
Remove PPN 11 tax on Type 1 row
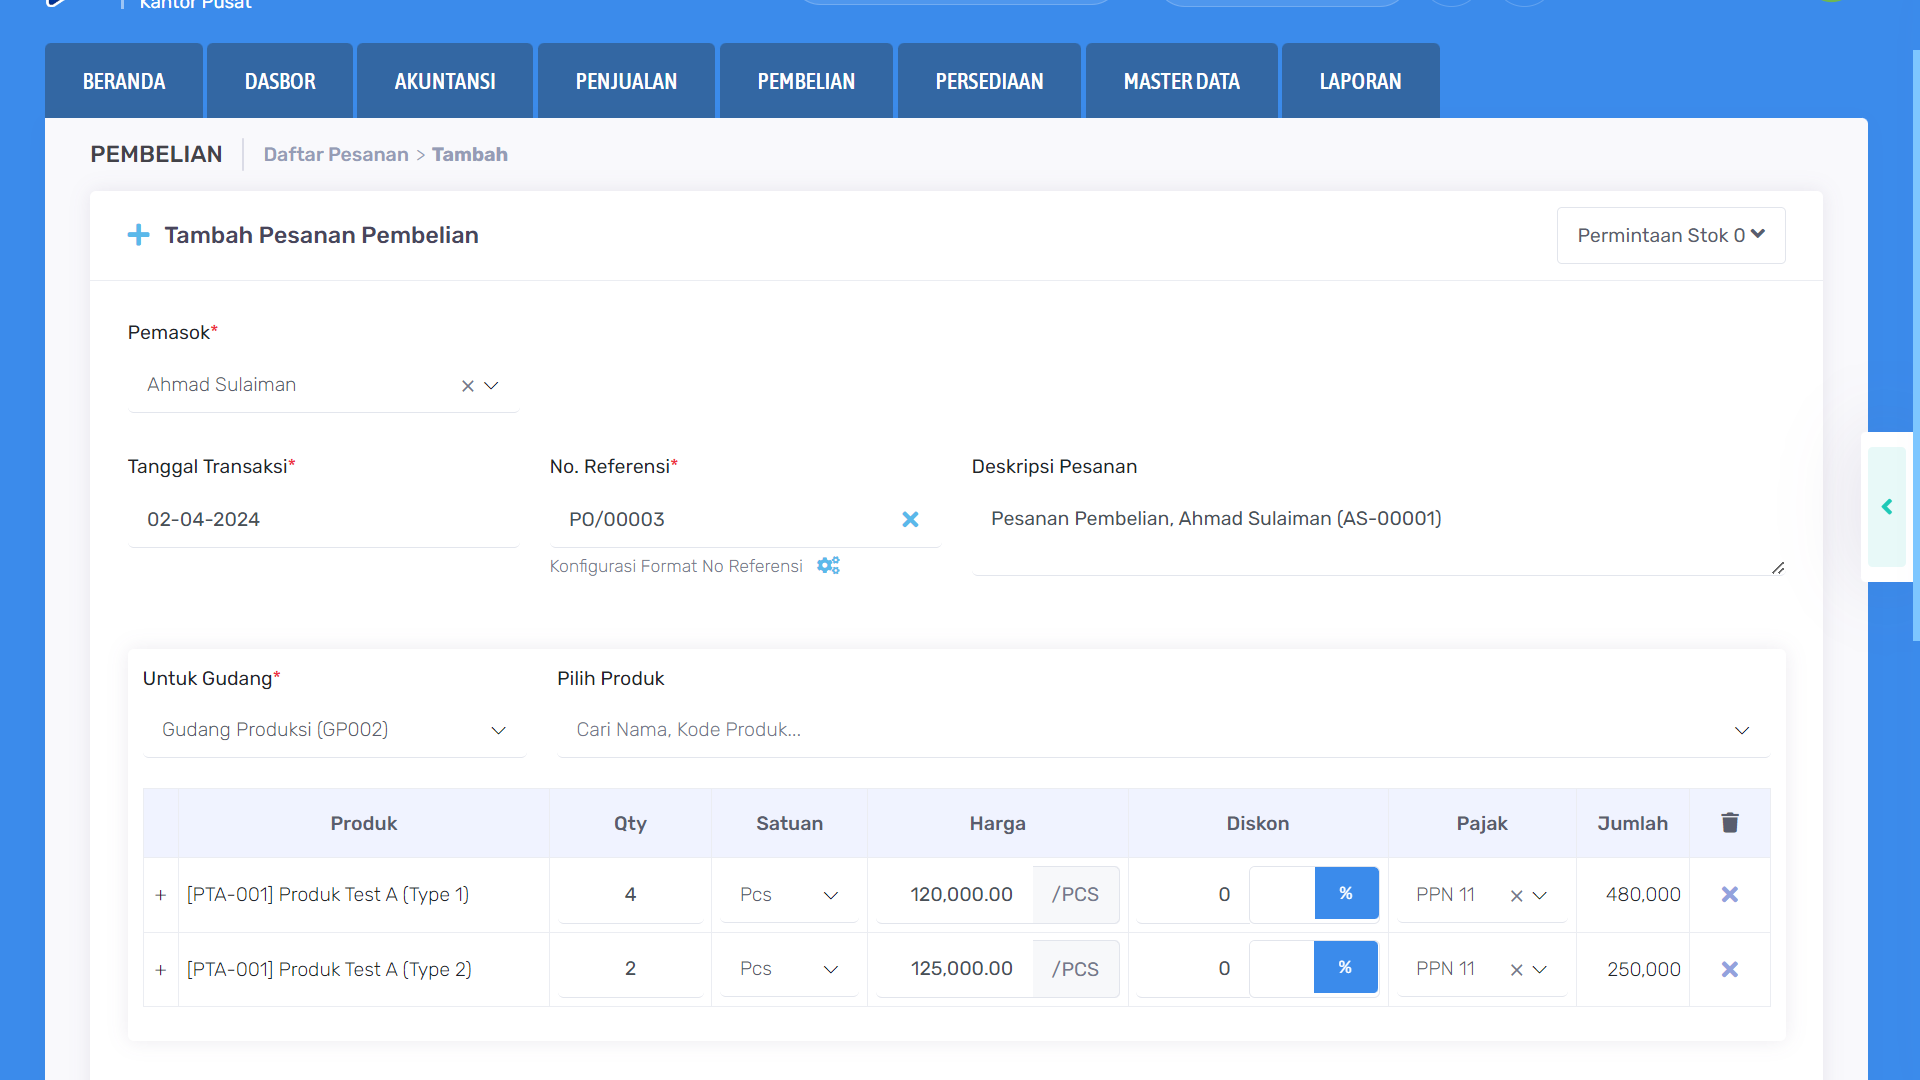(1516, 896)
